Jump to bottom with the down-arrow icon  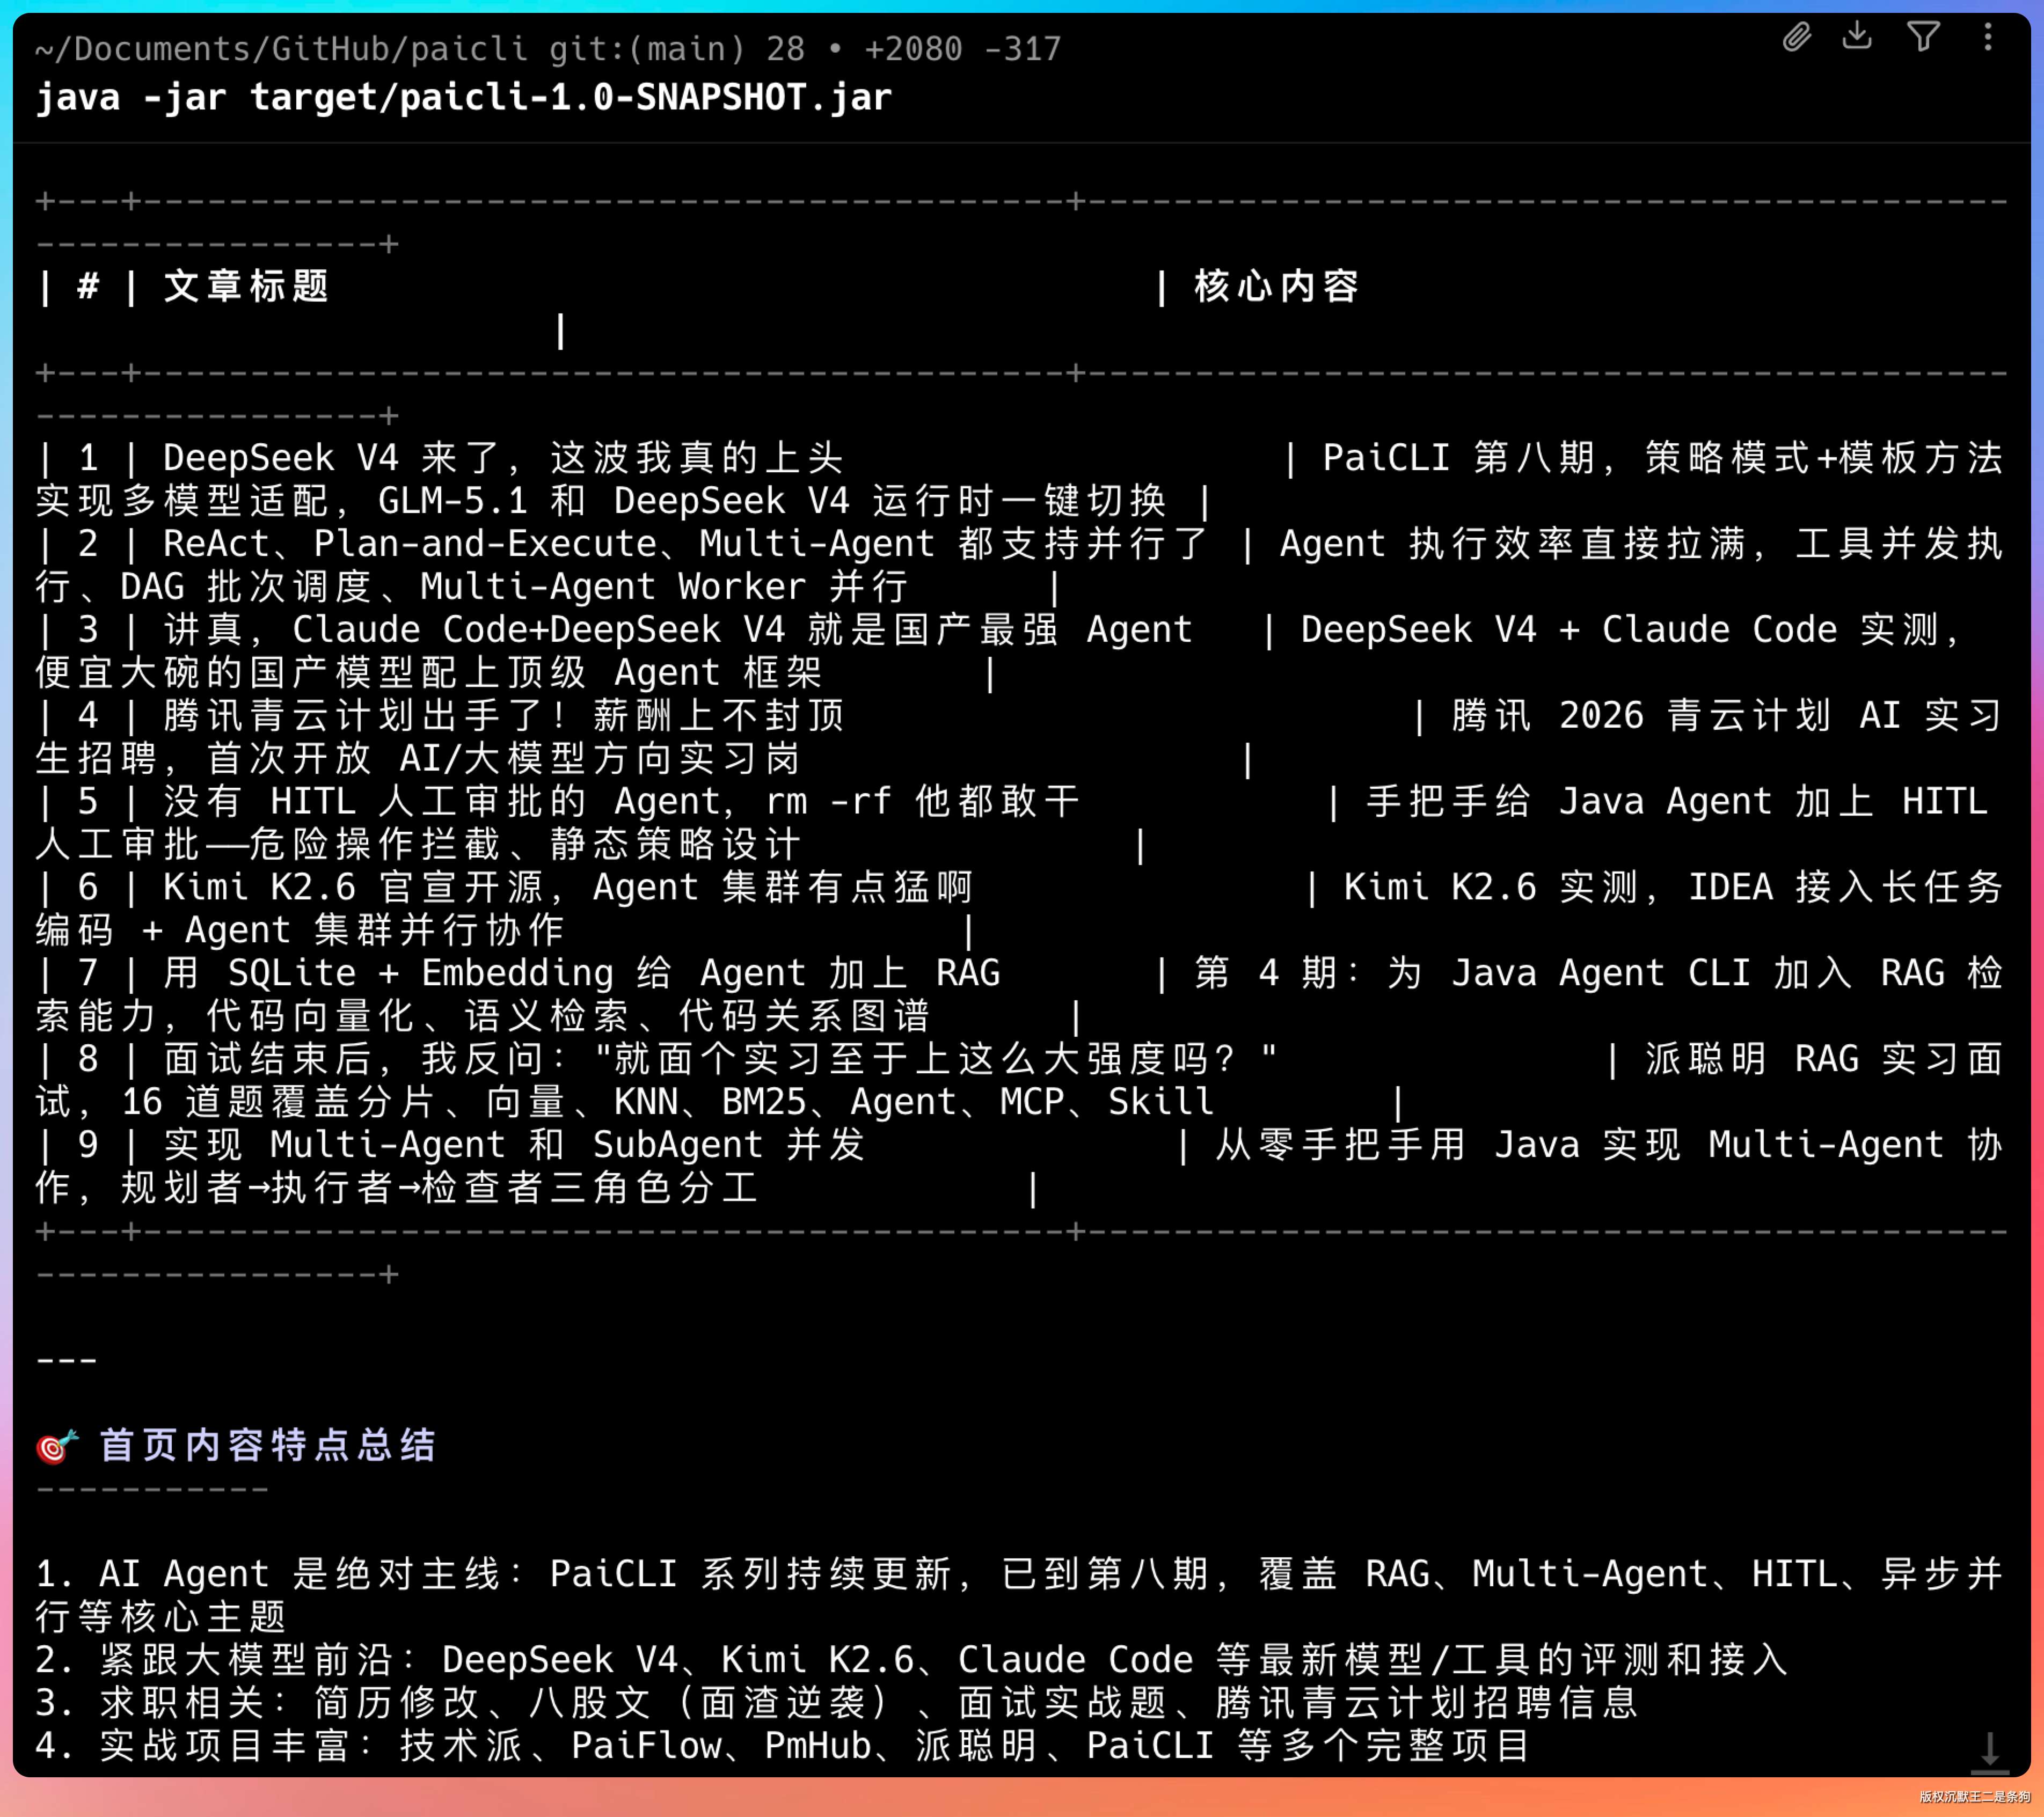coord(1989,1751)
